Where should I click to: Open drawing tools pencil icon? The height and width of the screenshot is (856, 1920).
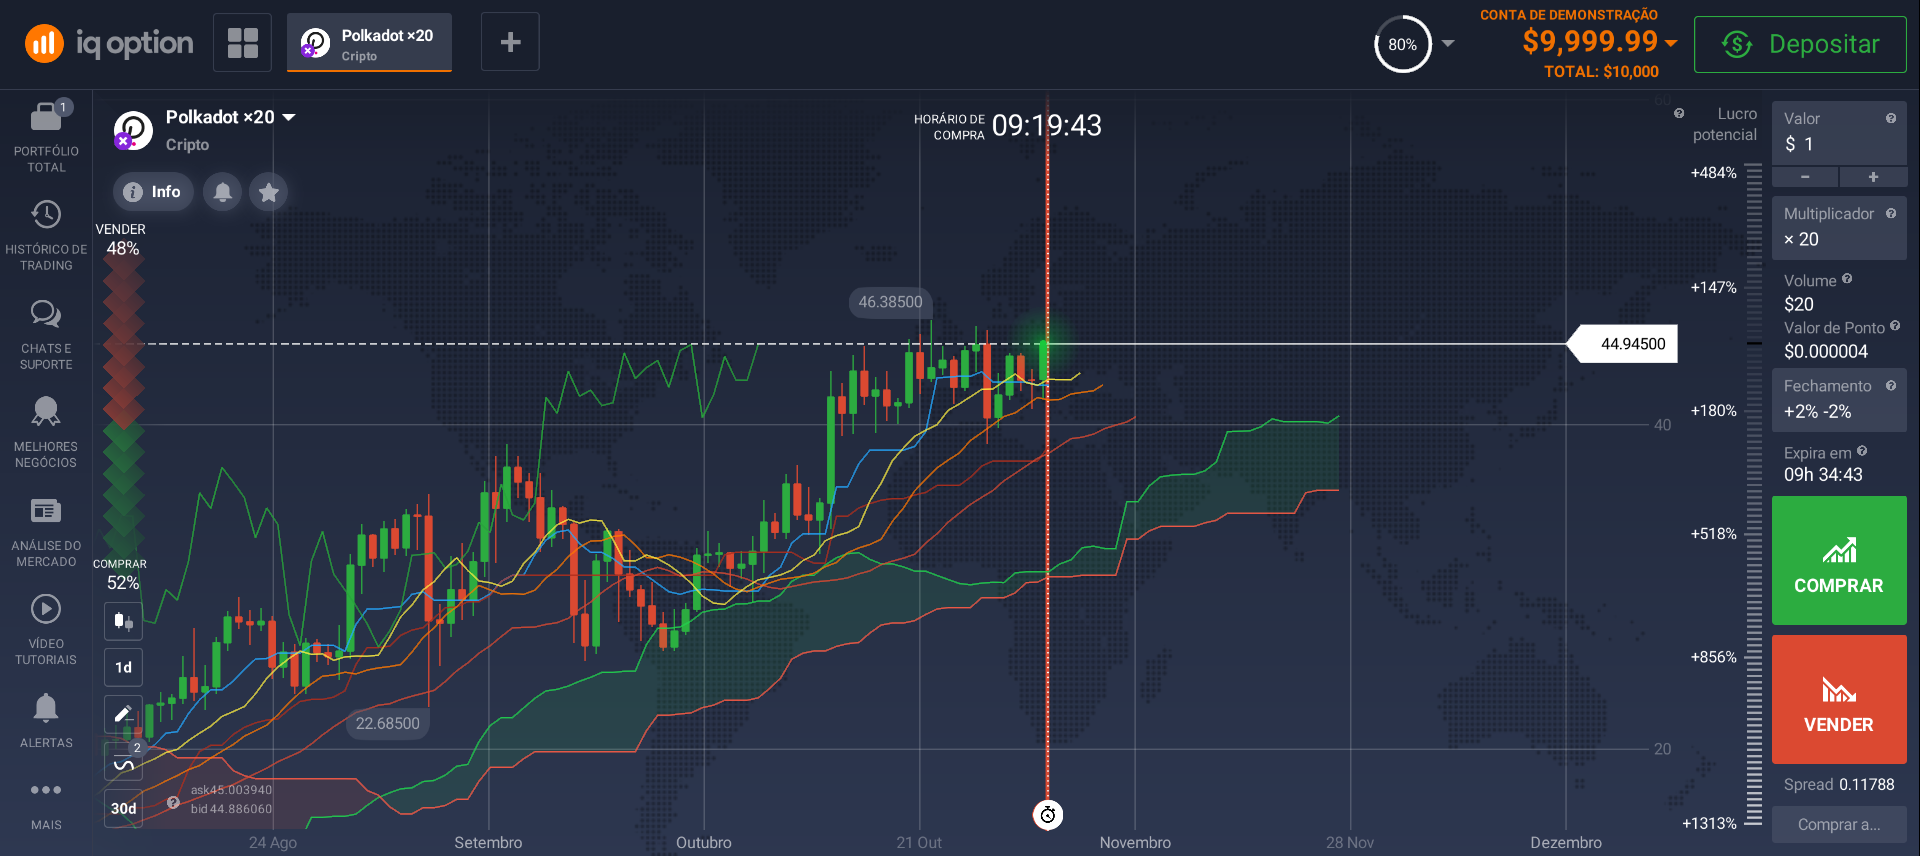tap(123, 714)
